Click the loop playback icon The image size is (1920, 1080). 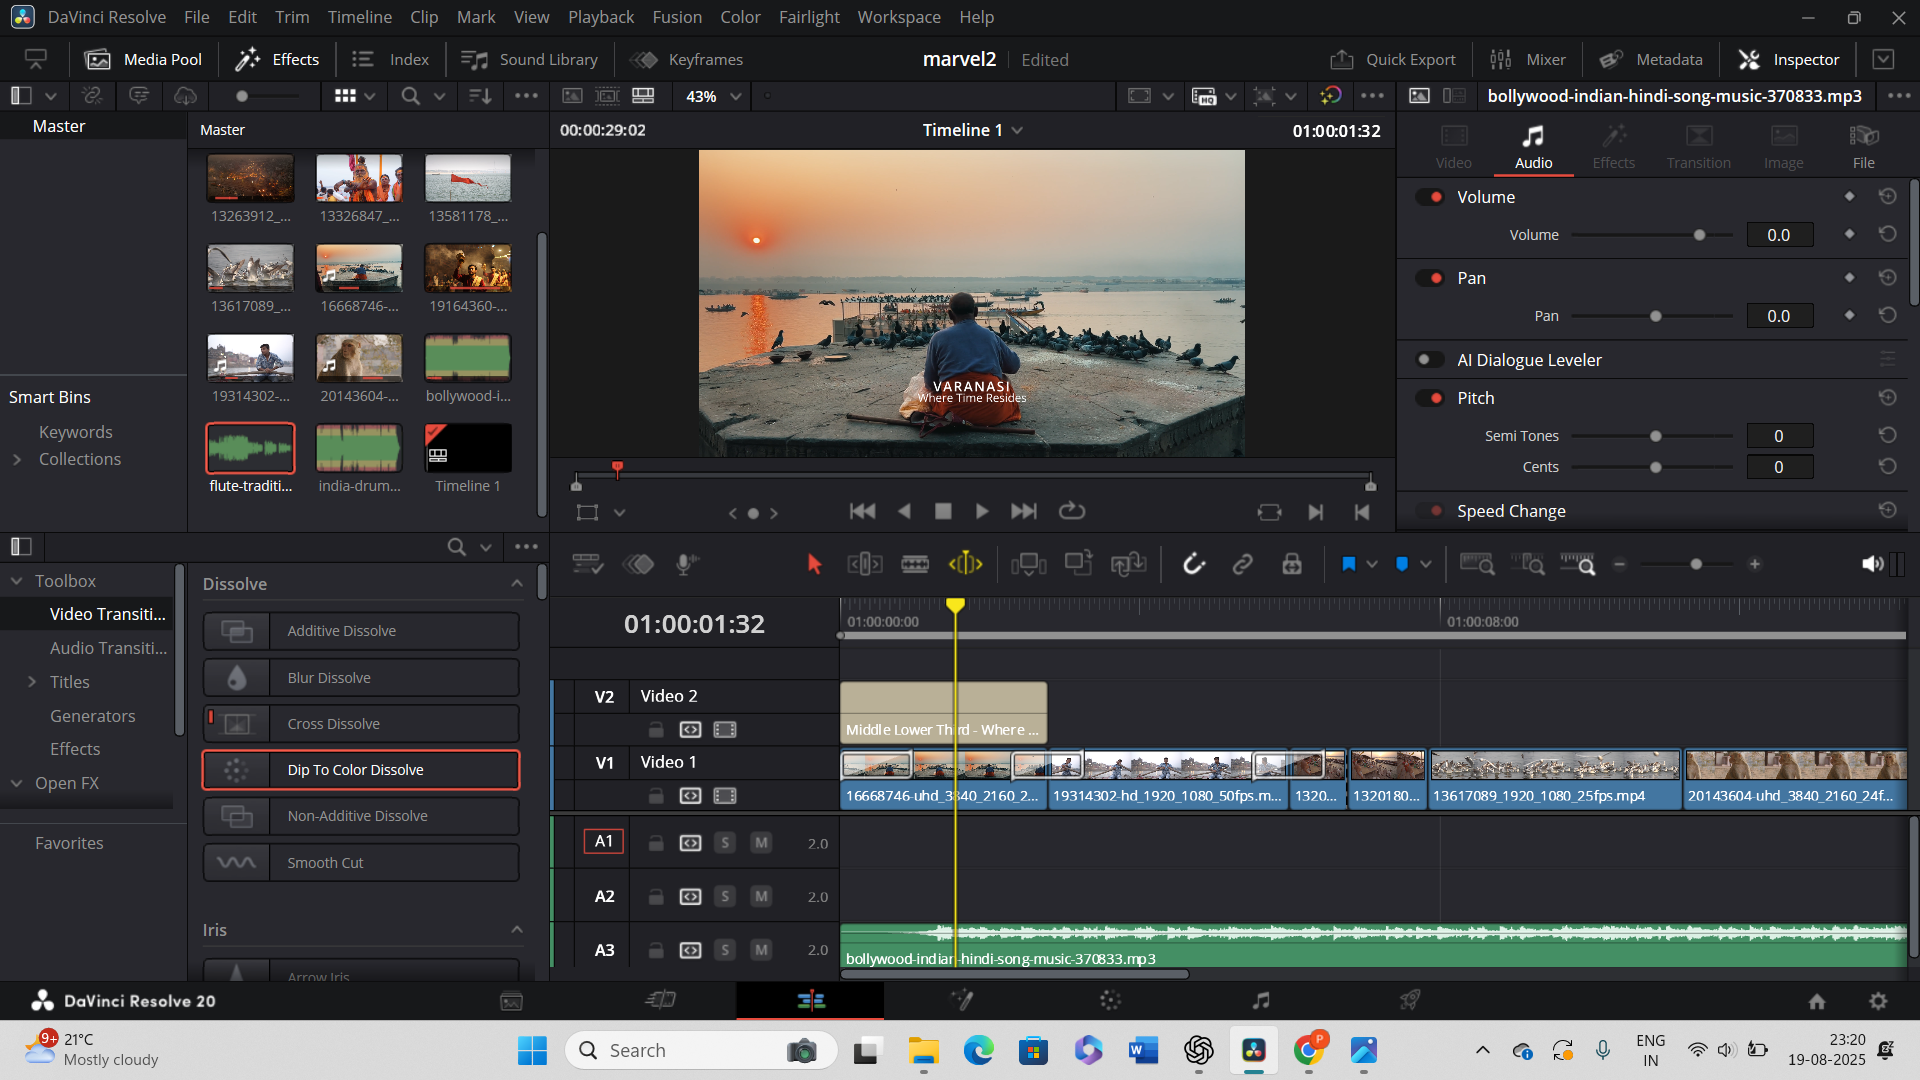(x=1072, y=511)
